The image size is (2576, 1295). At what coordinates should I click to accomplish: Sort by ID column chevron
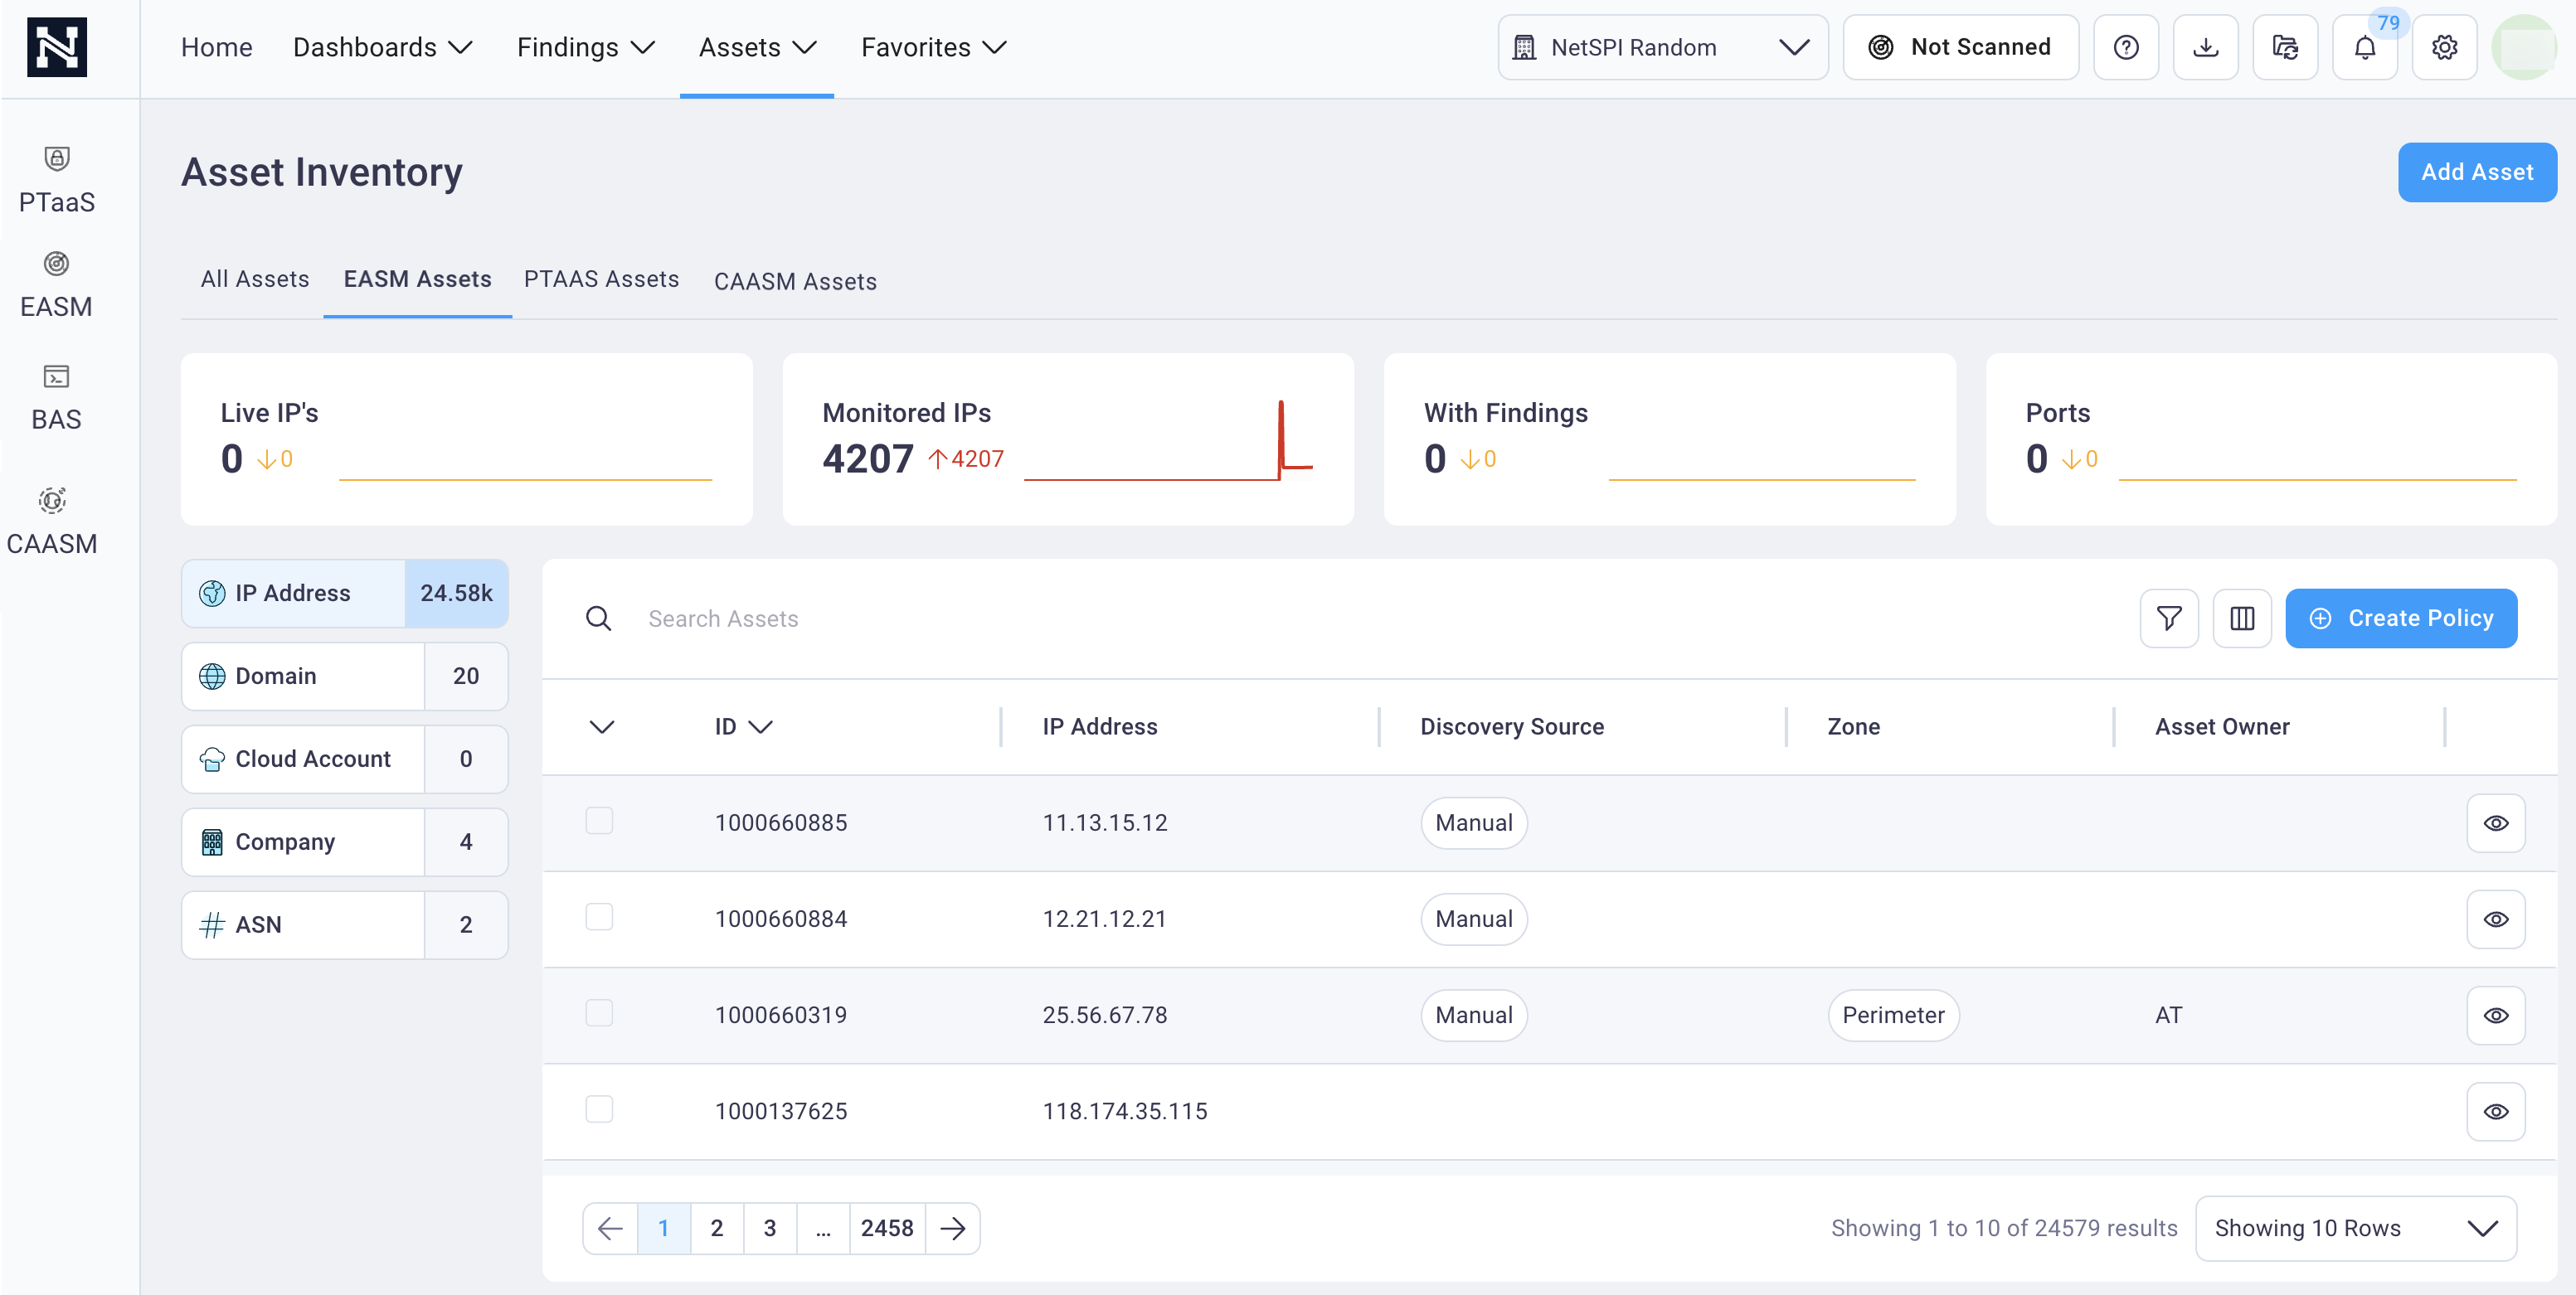tap(760, 727)
